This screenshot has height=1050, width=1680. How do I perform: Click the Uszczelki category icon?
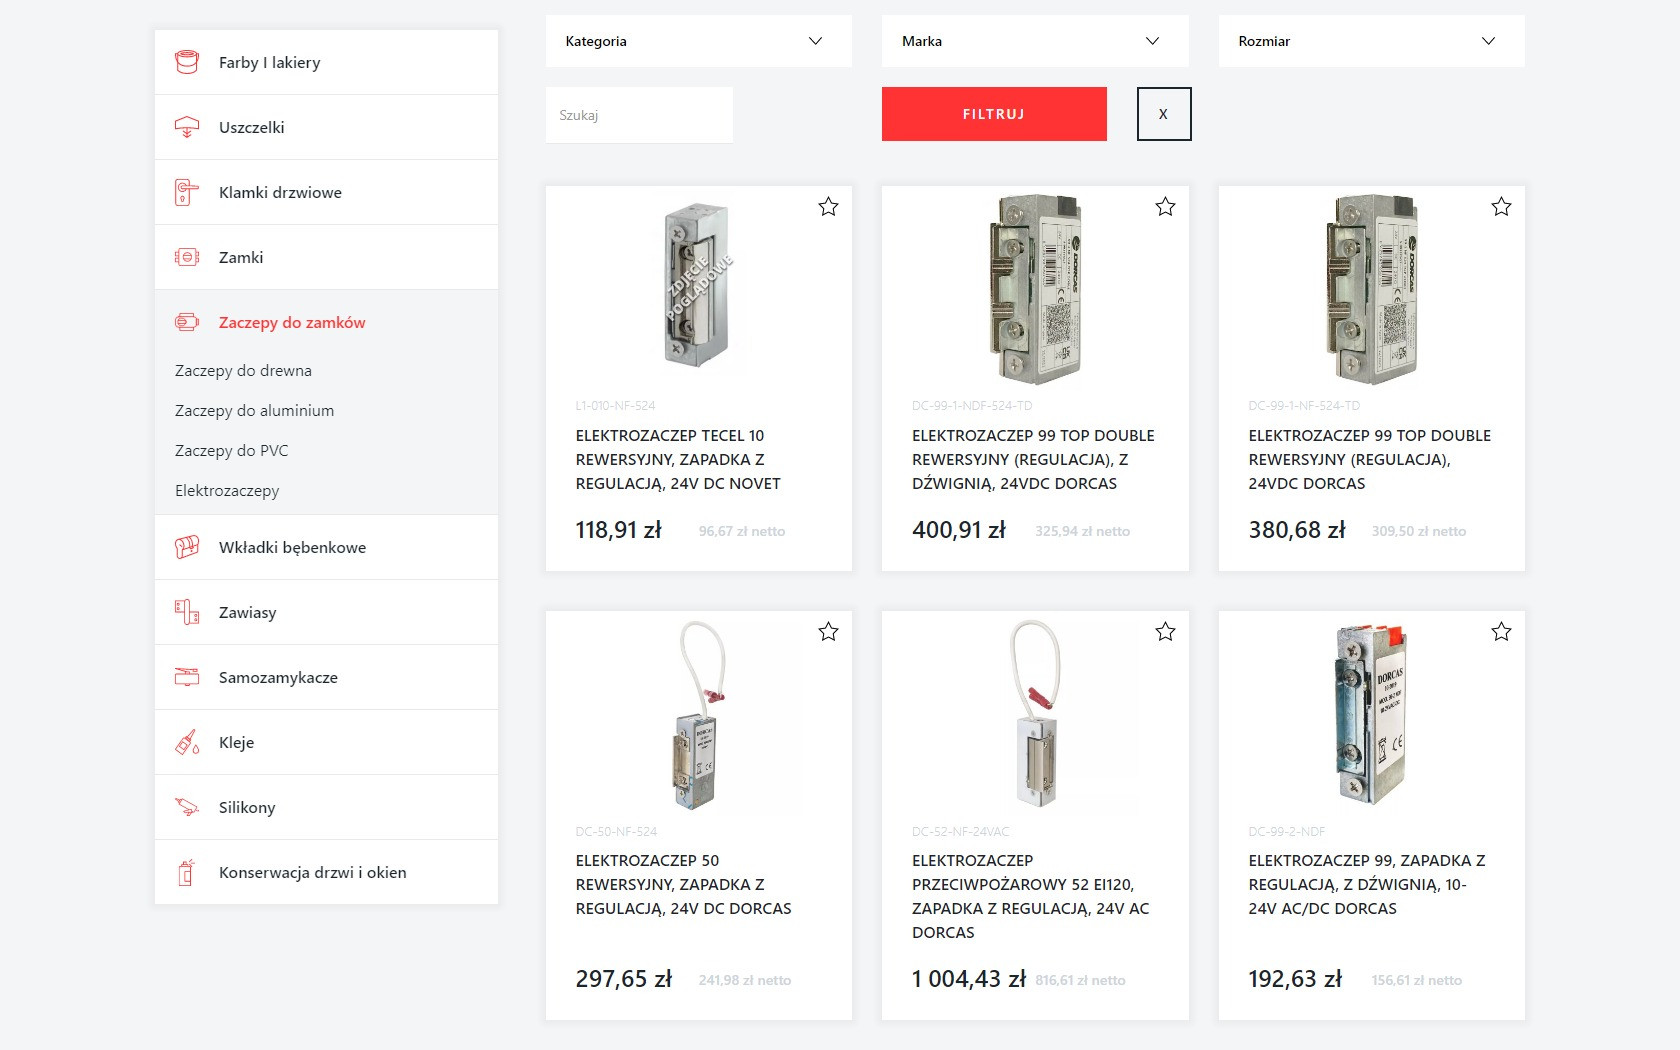[187, 127]
